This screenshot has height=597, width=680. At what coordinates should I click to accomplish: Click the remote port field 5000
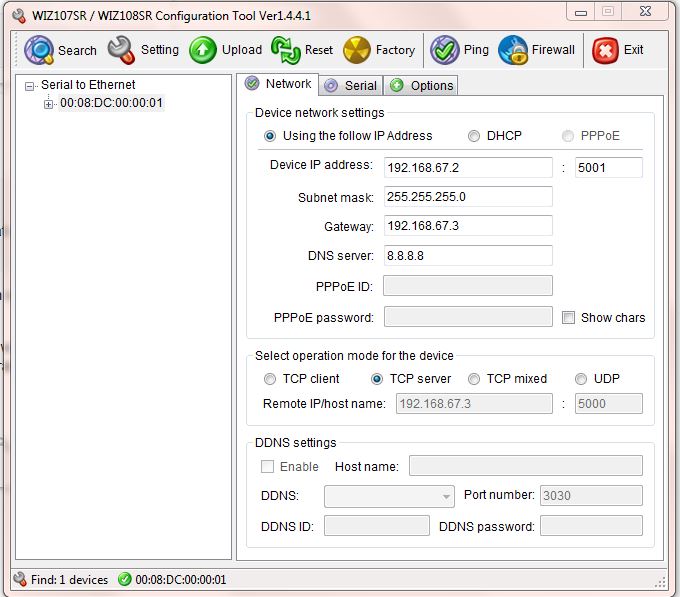point(608,404)
